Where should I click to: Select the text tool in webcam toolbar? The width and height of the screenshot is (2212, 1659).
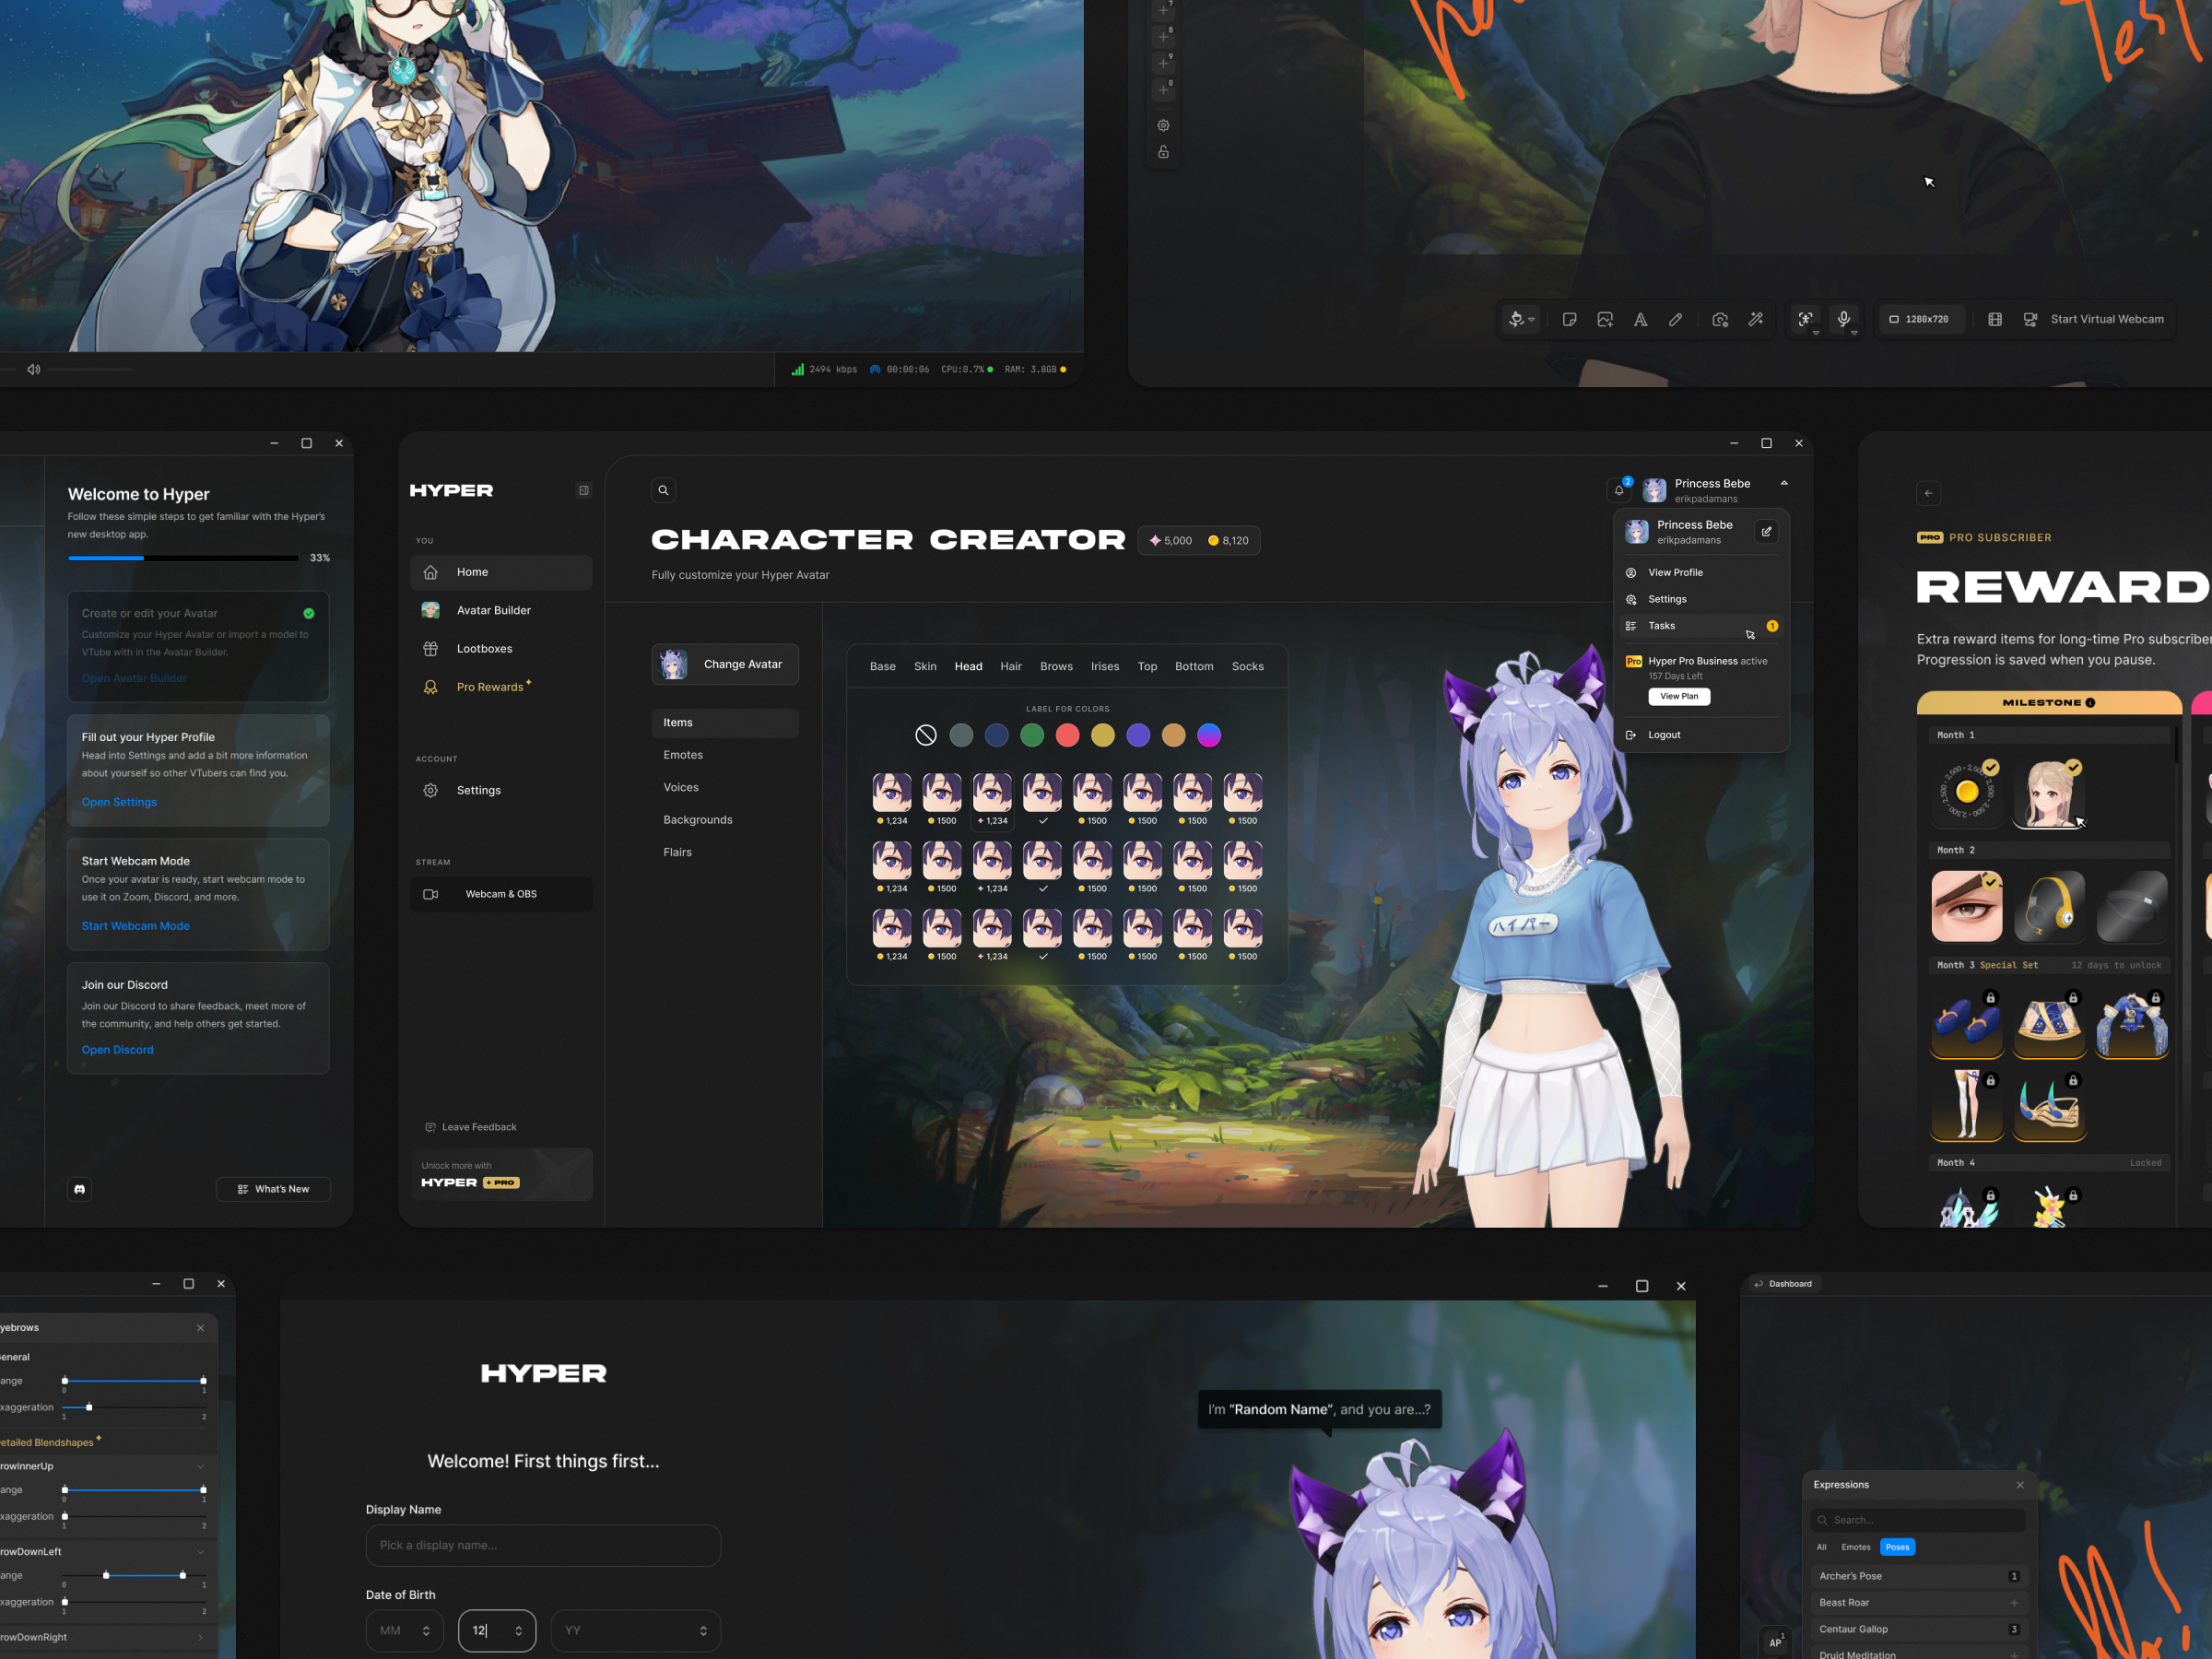pyautogui.click(x=1641, y=320)
